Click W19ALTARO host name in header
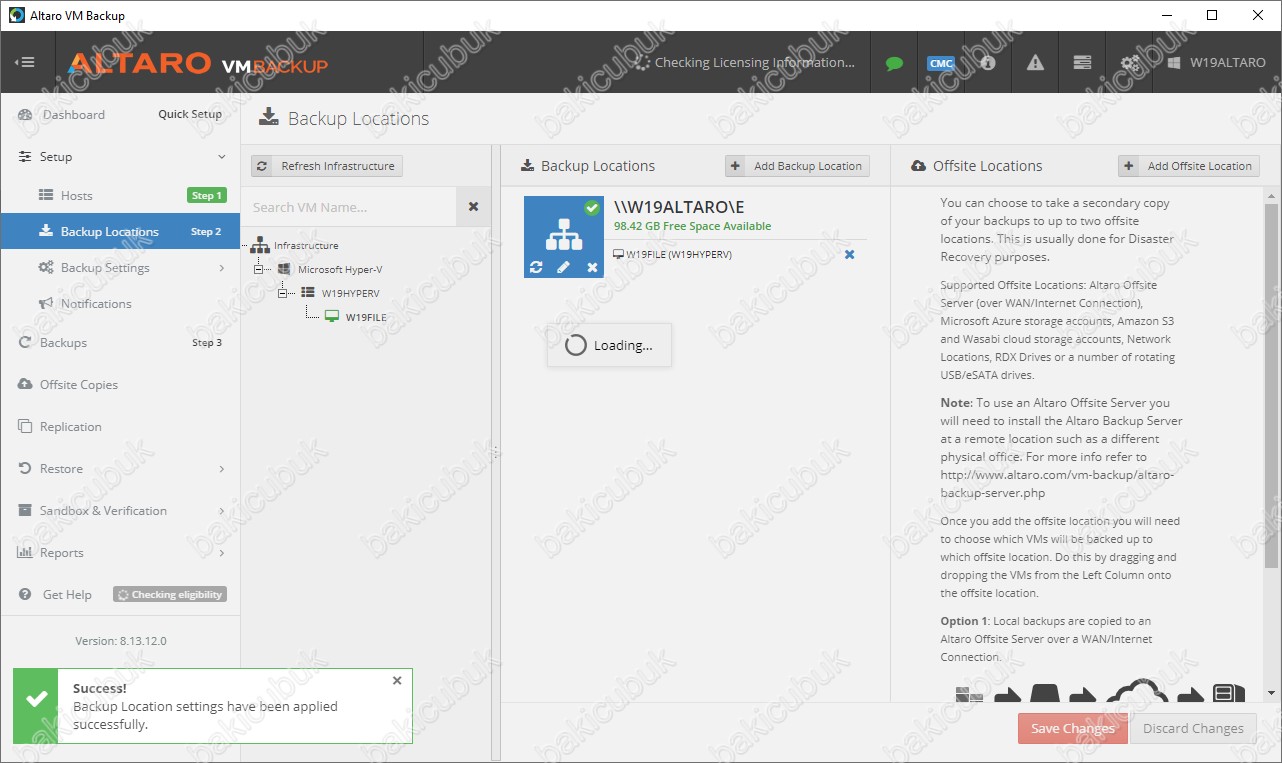The width and height of the screenshot is (1282, 763). coord(1227,62)
